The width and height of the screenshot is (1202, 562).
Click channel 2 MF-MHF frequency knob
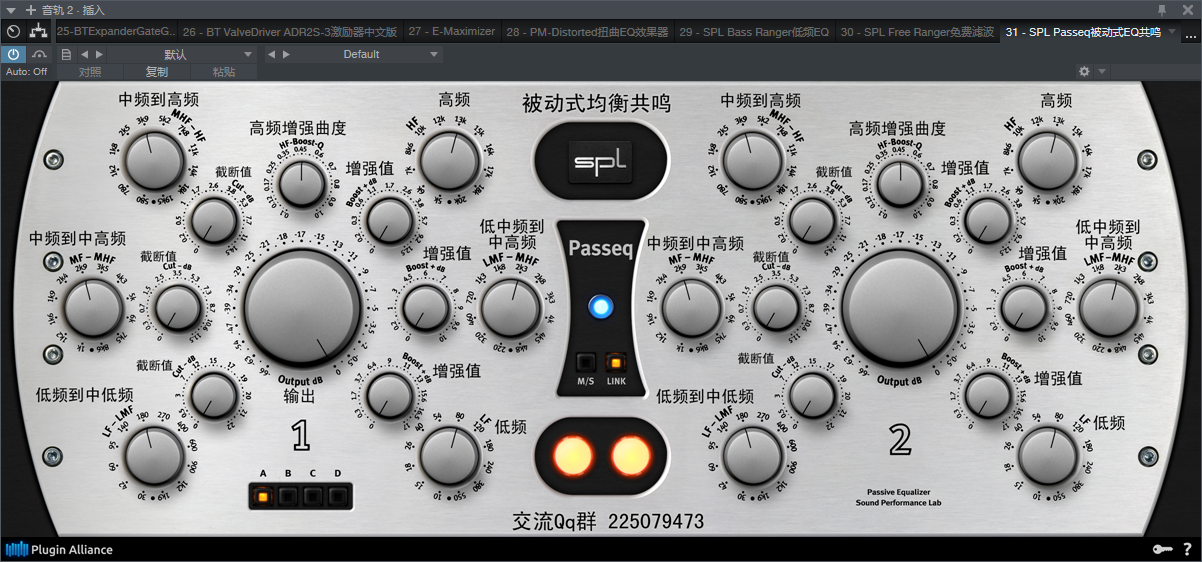691,306
